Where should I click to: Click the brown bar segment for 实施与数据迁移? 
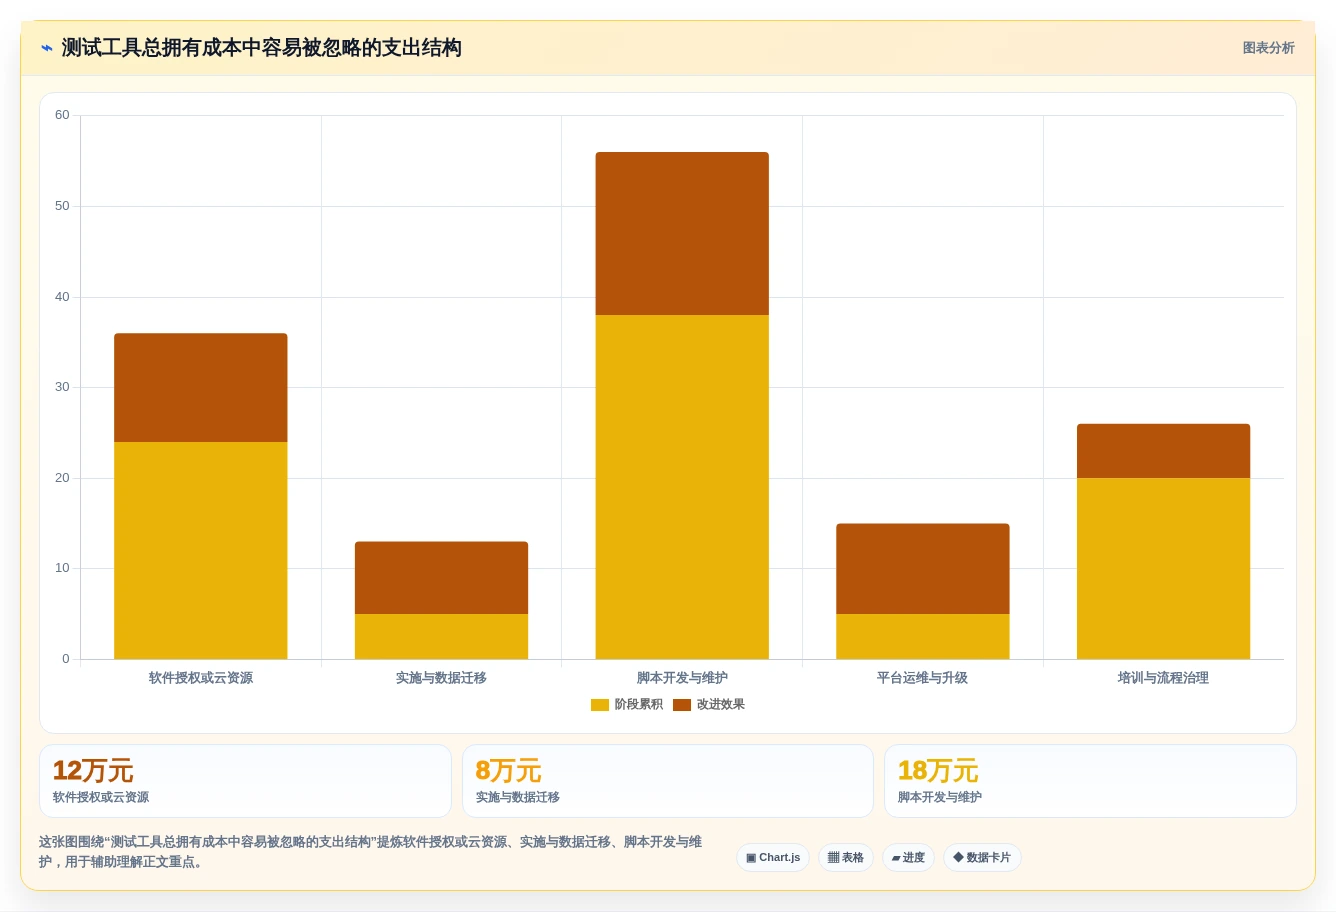pos(441,578)
